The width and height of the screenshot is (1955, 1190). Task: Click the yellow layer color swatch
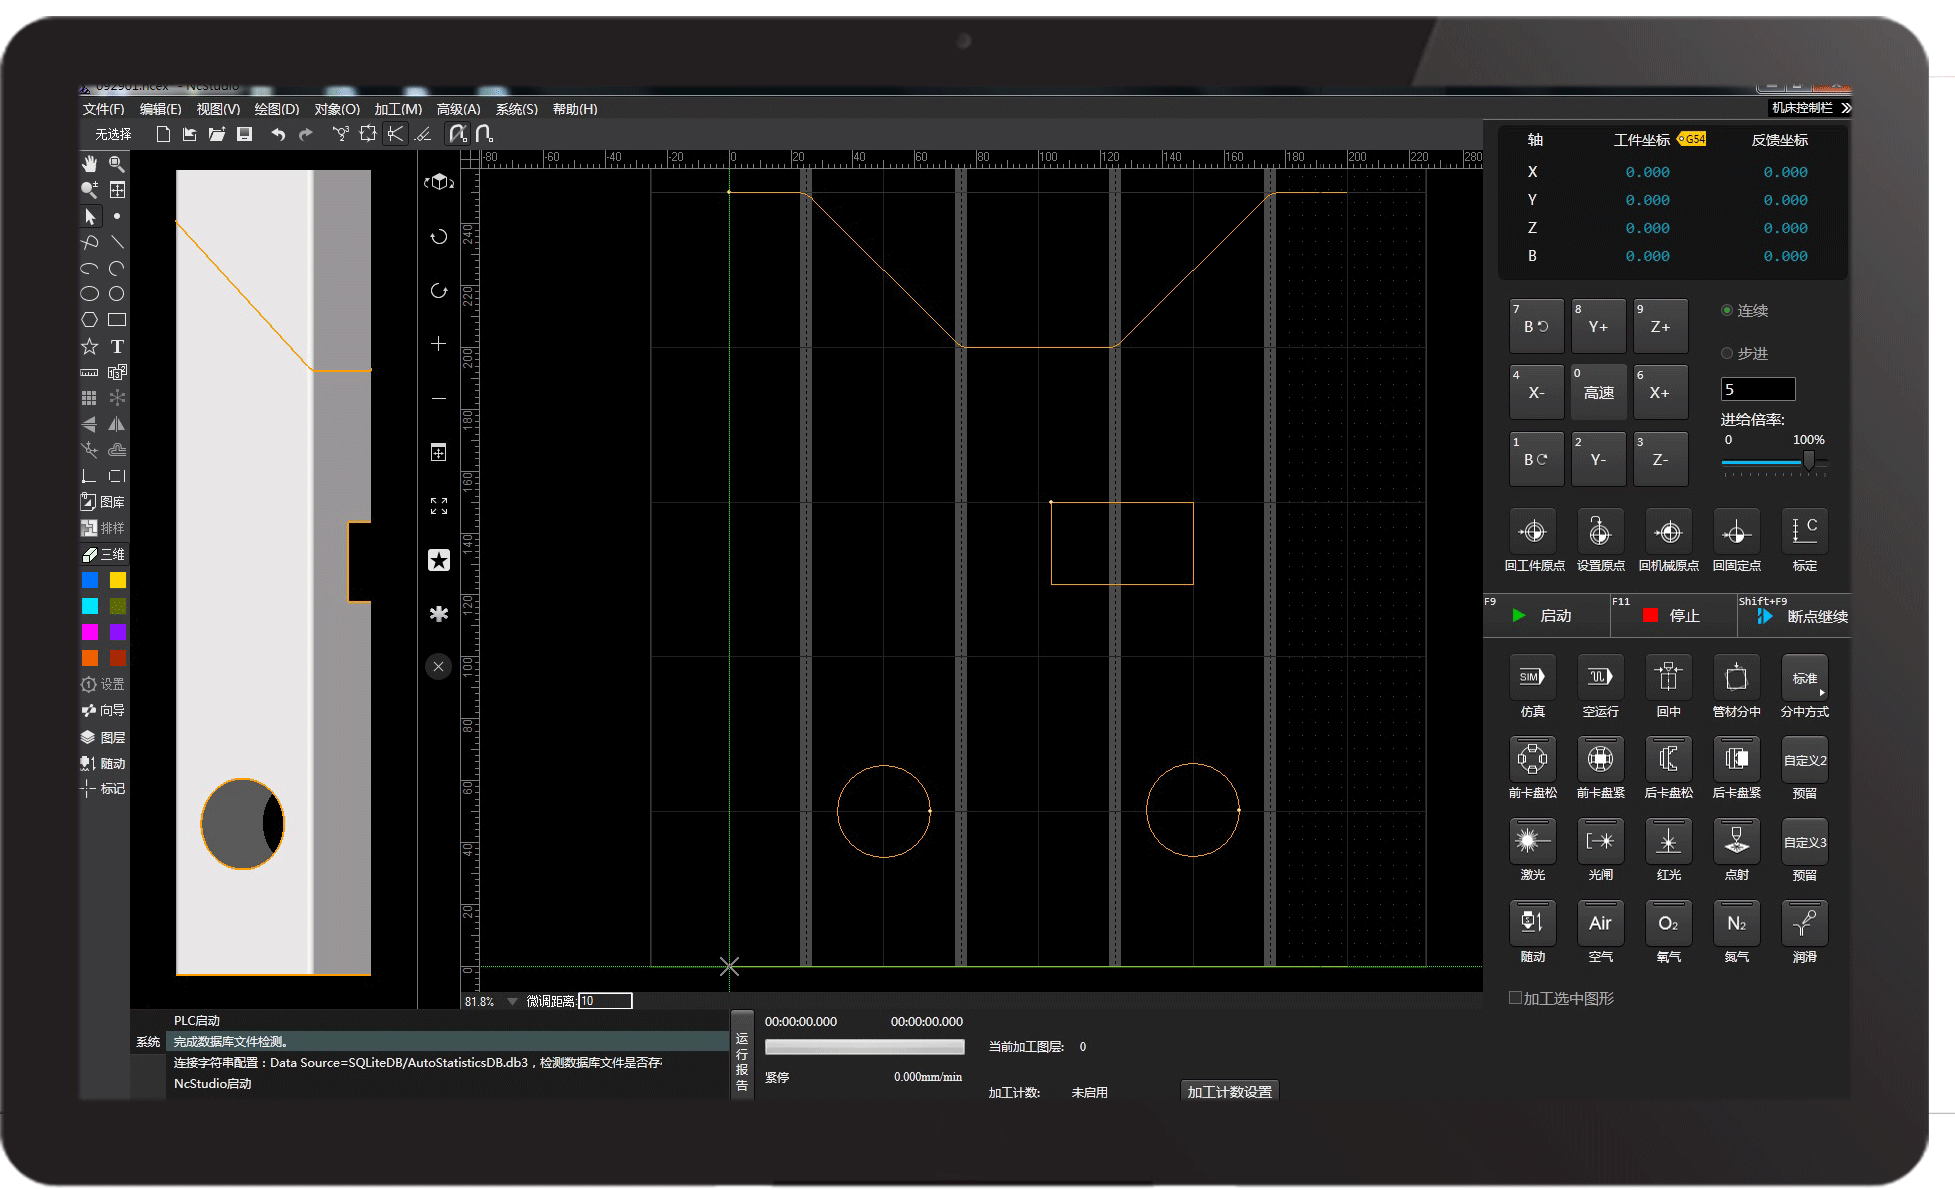point(117,580)
